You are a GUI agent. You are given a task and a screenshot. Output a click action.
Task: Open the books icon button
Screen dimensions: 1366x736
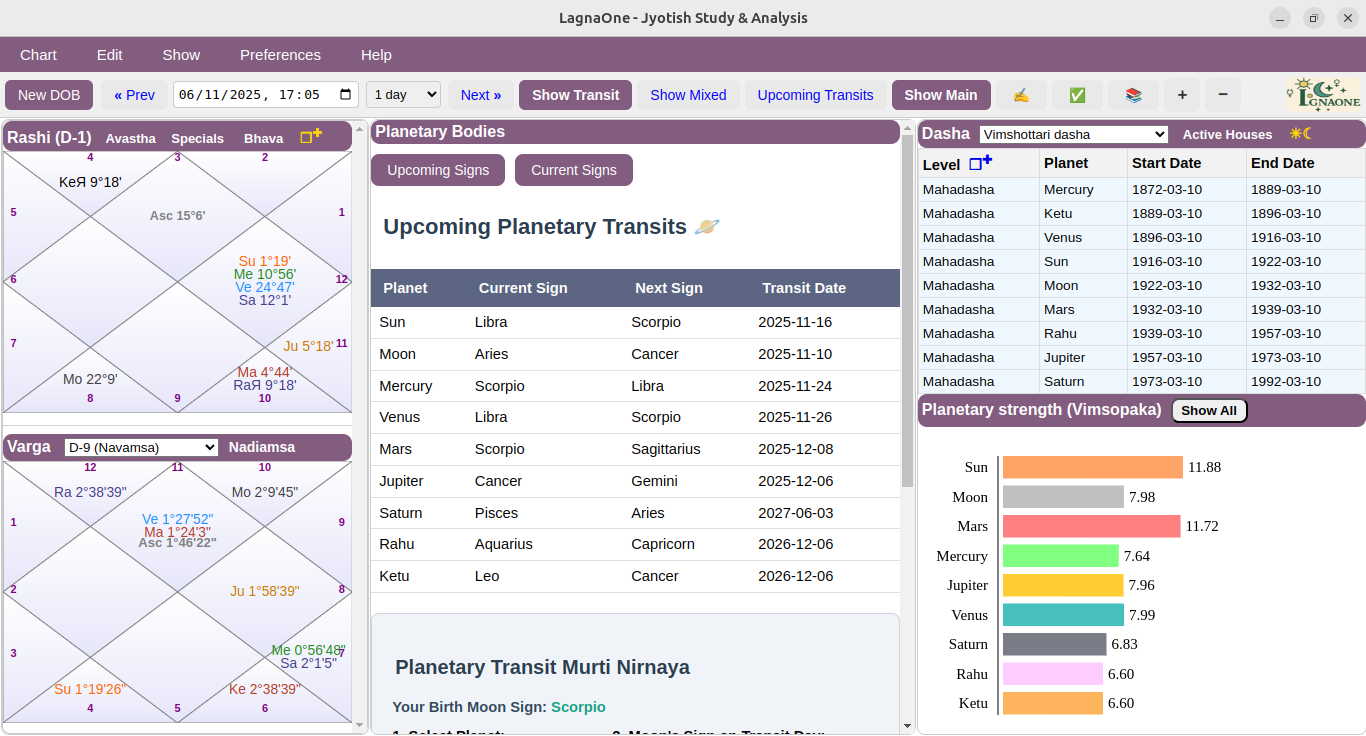coord(1133,95)
